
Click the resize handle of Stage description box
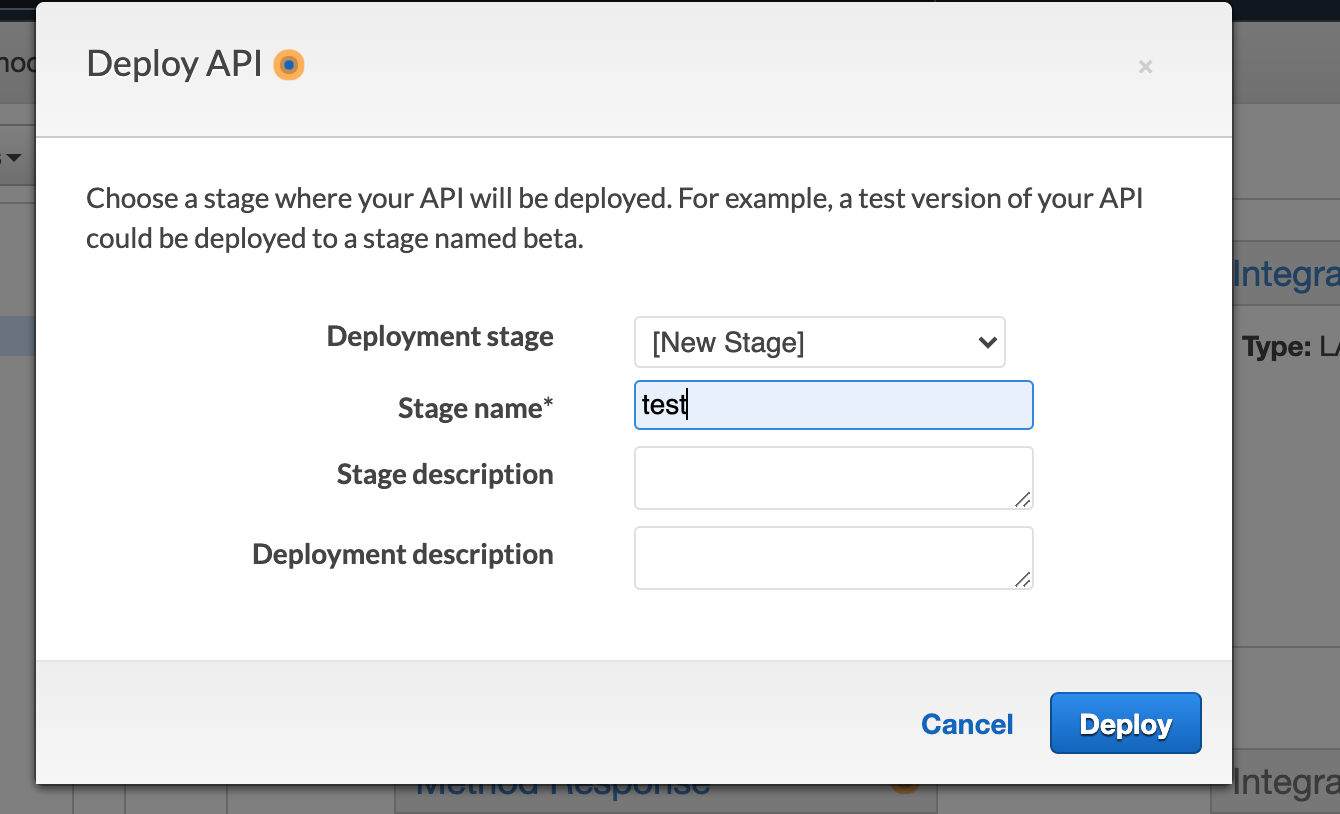click(x=1024, y=498)
